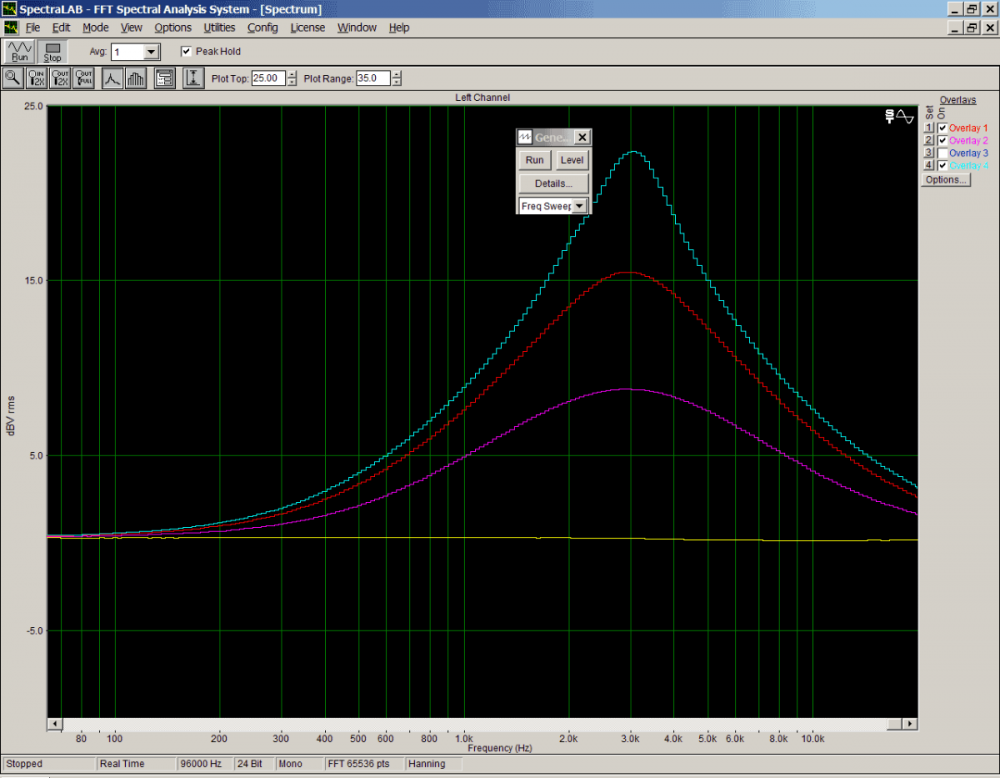This screenshot has height=778, width=1000.
Task: Click the overlays Options... button
Action: (946, 180)
